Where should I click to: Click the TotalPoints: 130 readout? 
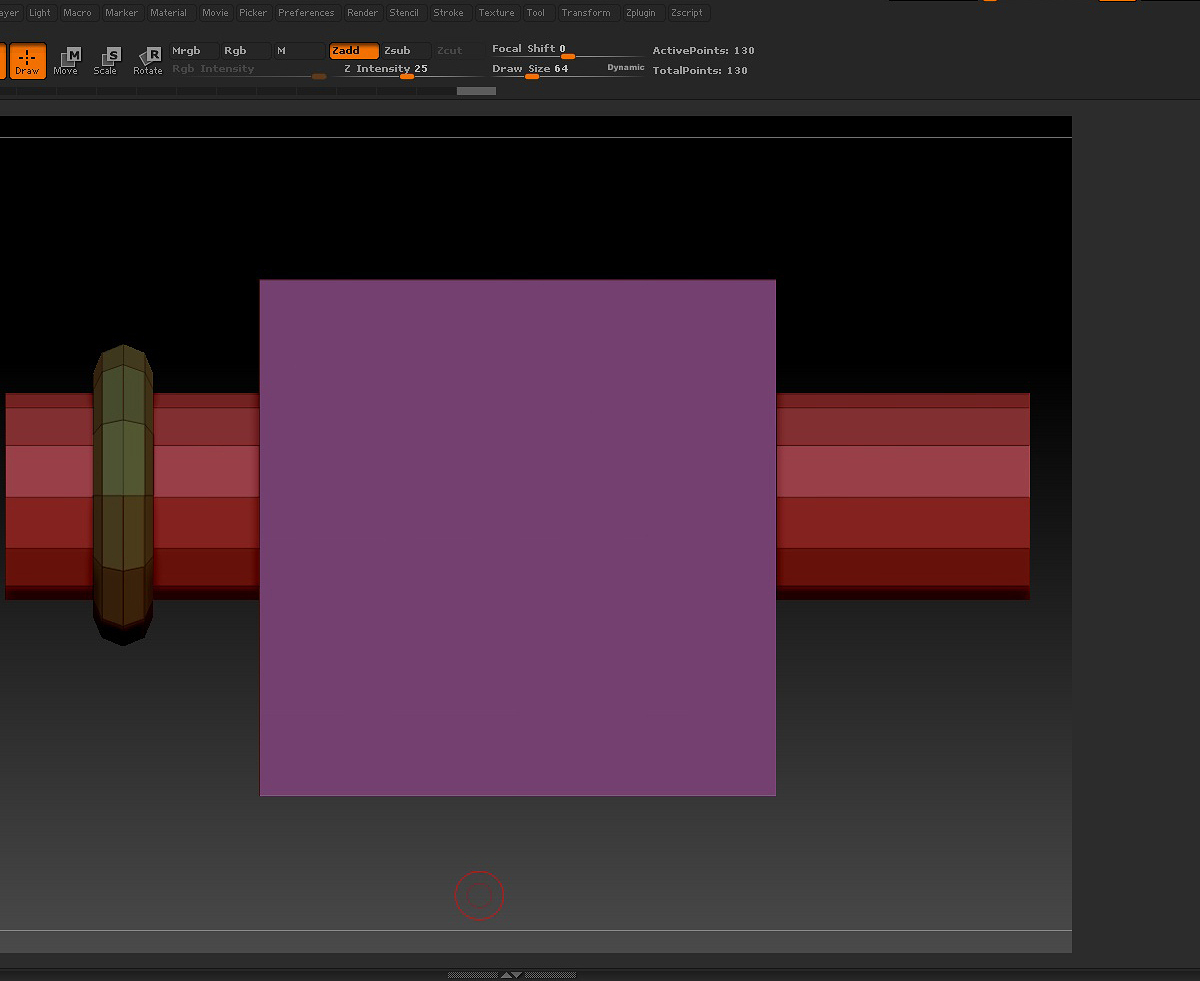[x=700, y=71]
